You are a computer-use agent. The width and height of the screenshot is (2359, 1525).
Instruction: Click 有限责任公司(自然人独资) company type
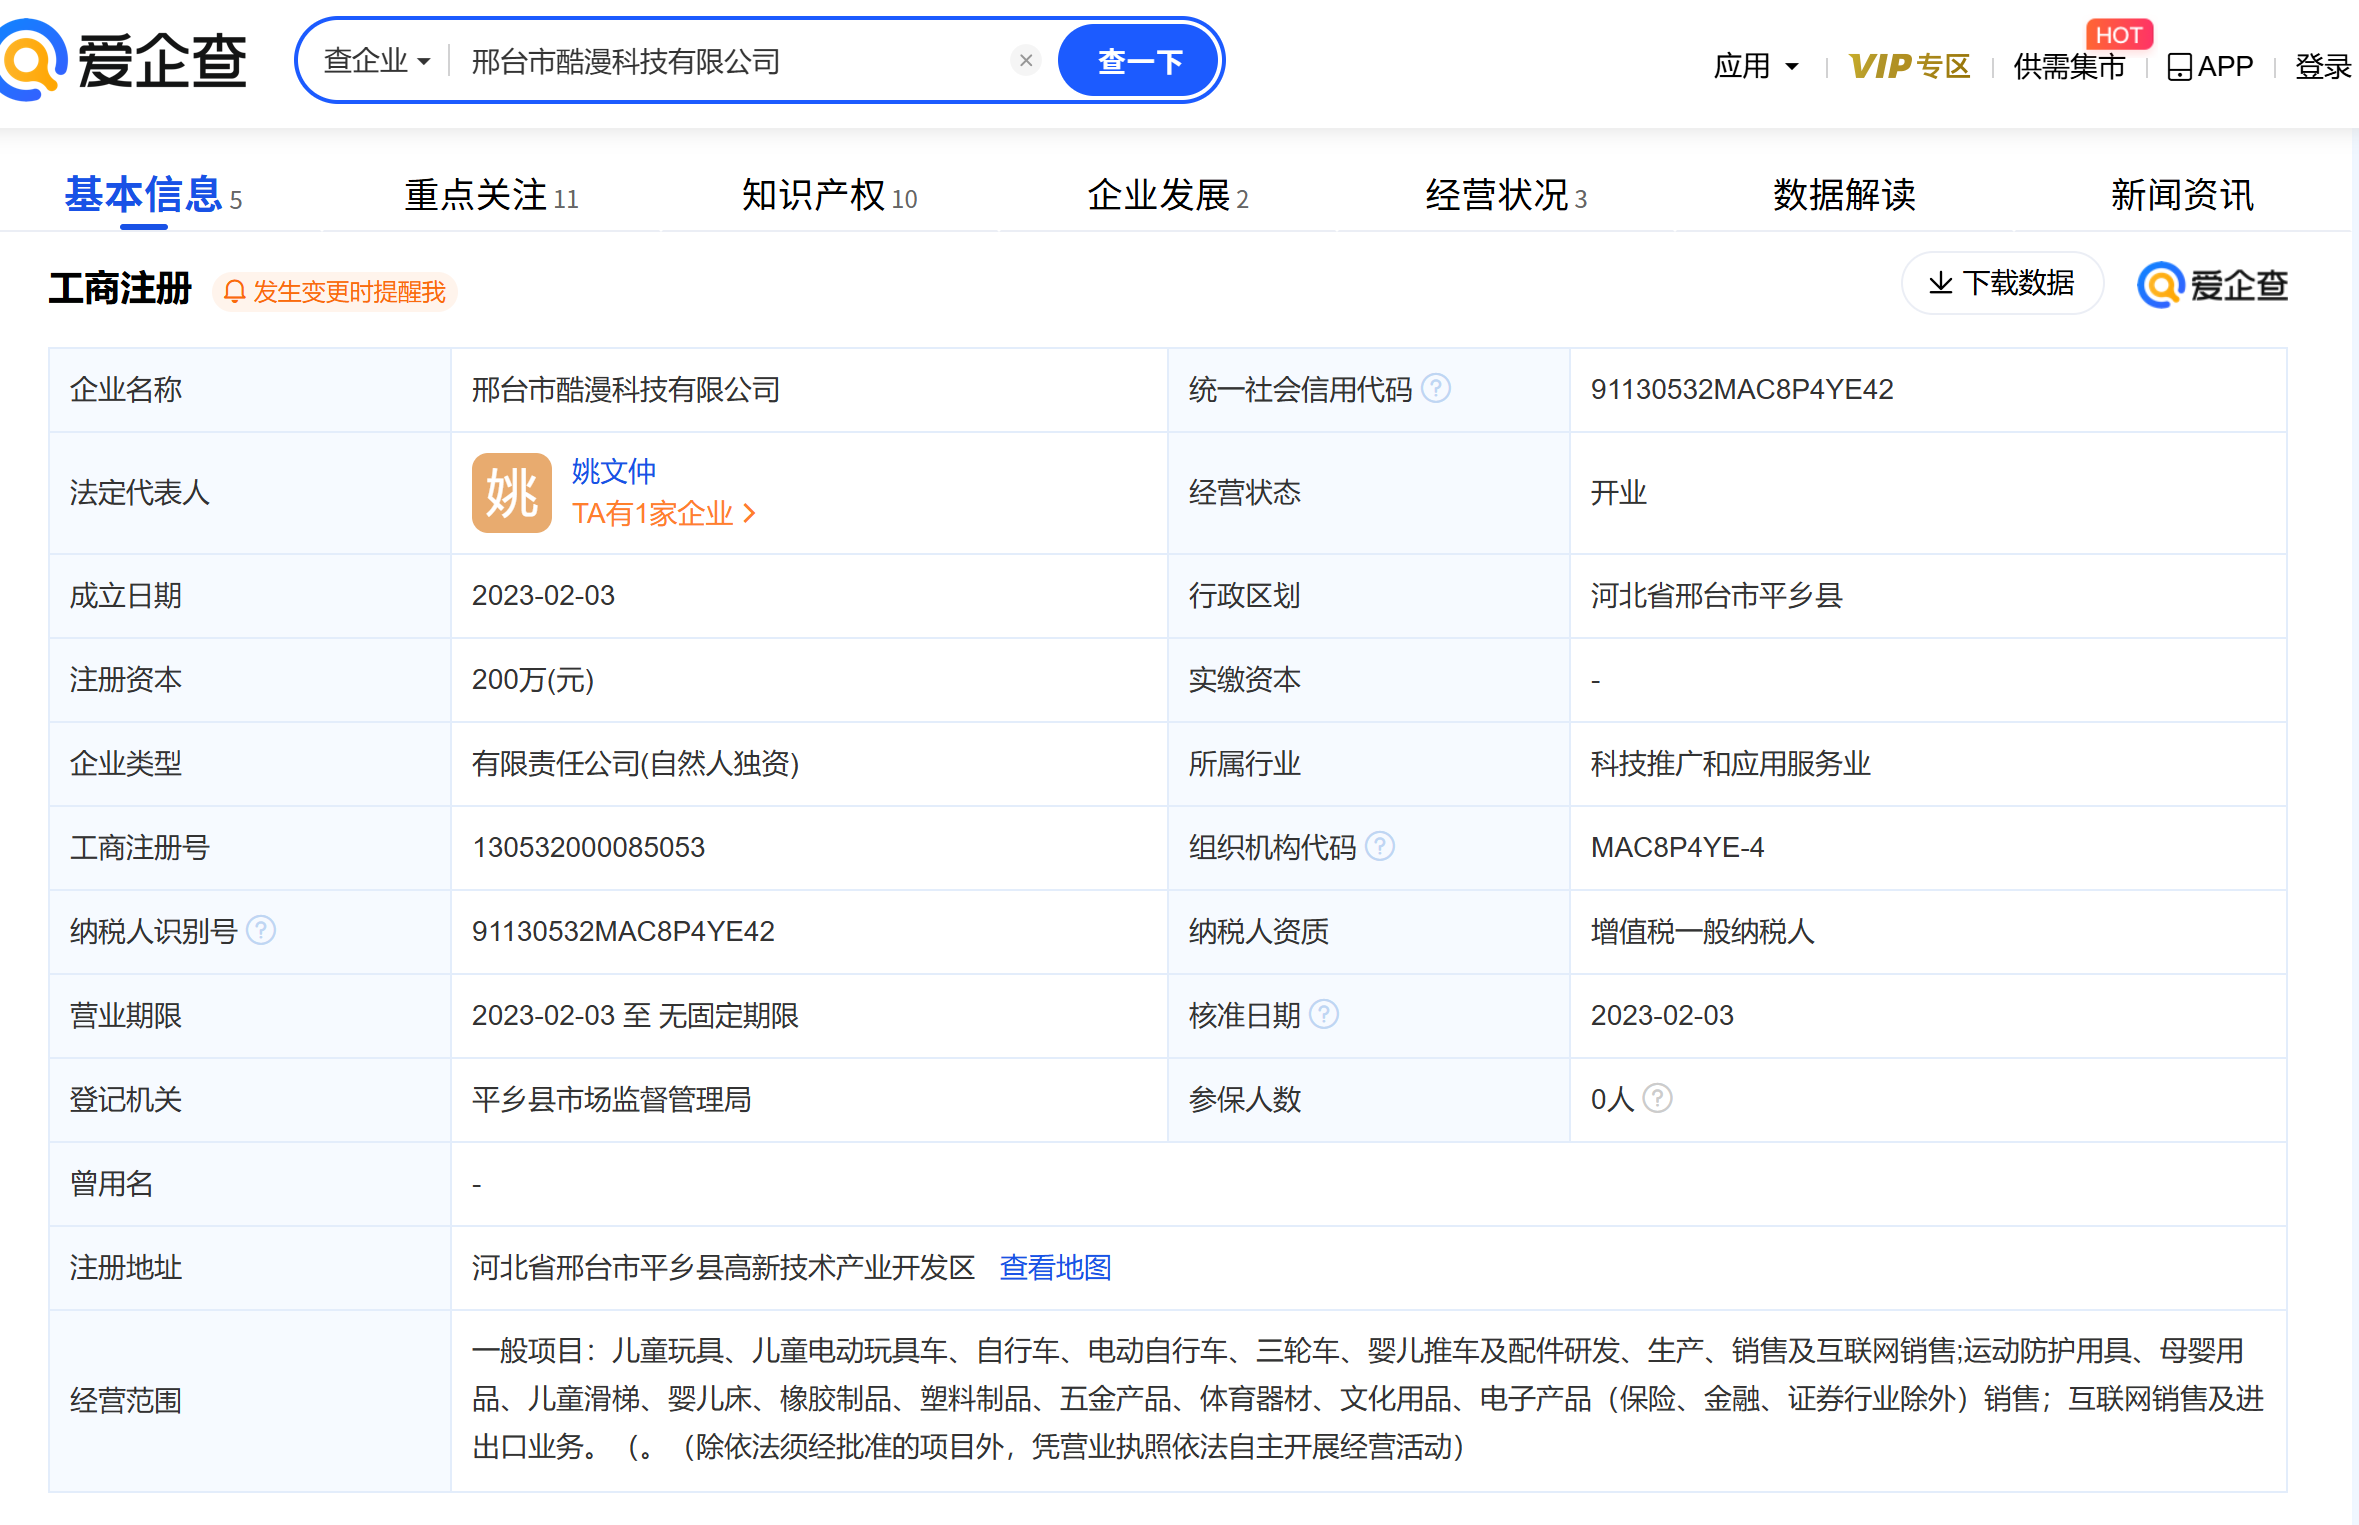click(x=635, y=763)
